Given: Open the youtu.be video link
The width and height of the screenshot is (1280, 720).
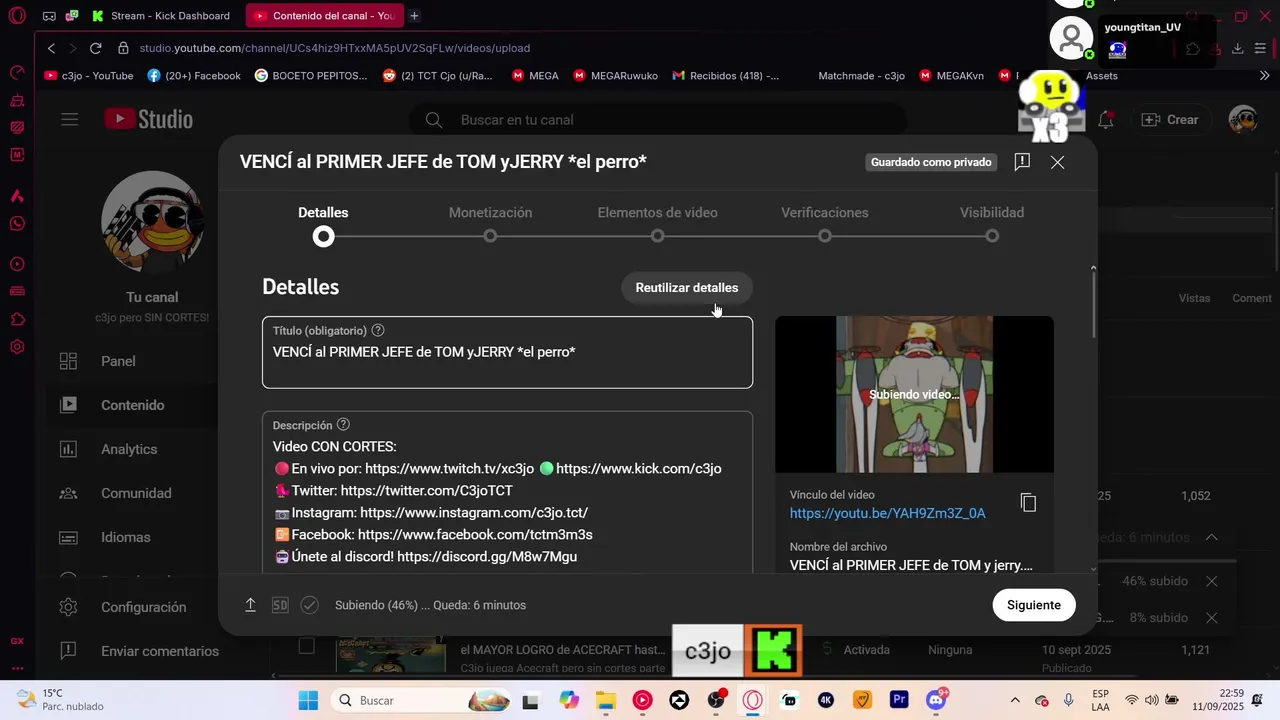Looking at the screenshot, I should click(887, 513).
